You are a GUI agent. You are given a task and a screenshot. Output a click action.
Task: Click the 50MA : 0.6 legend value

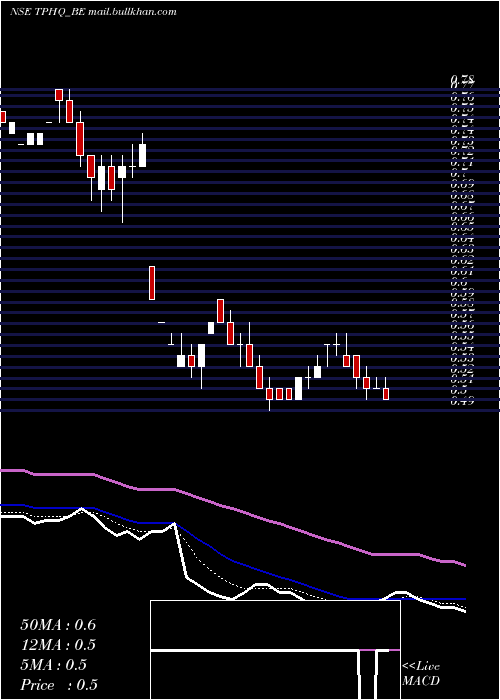58,625
